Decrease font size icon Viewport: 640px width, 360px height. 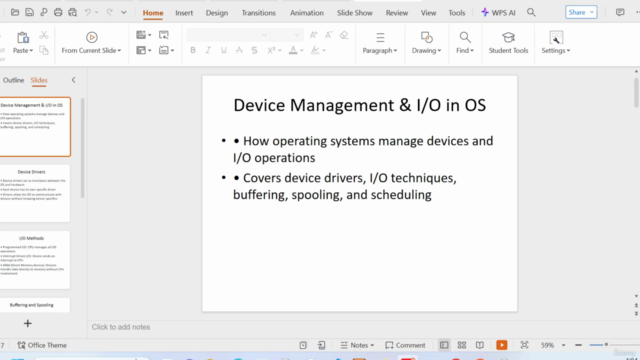329,35
